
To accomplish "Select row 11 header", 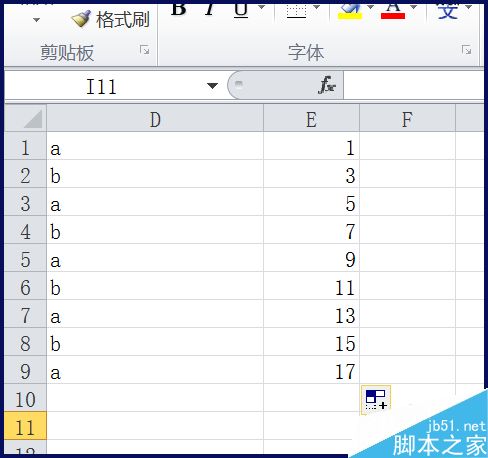I will point(25,426).
